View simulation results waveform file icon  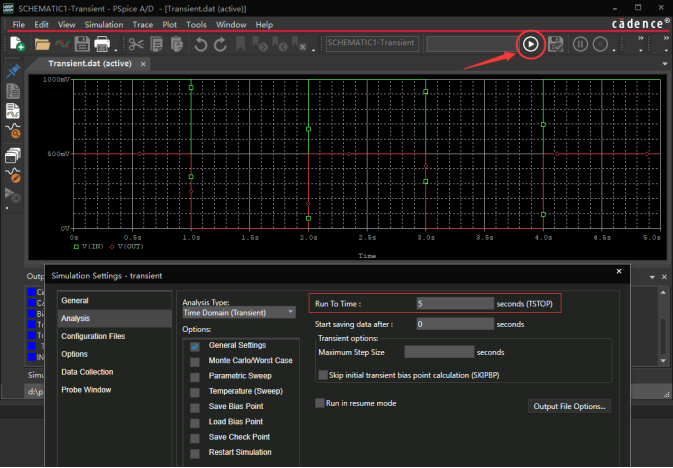pos(13,111)
